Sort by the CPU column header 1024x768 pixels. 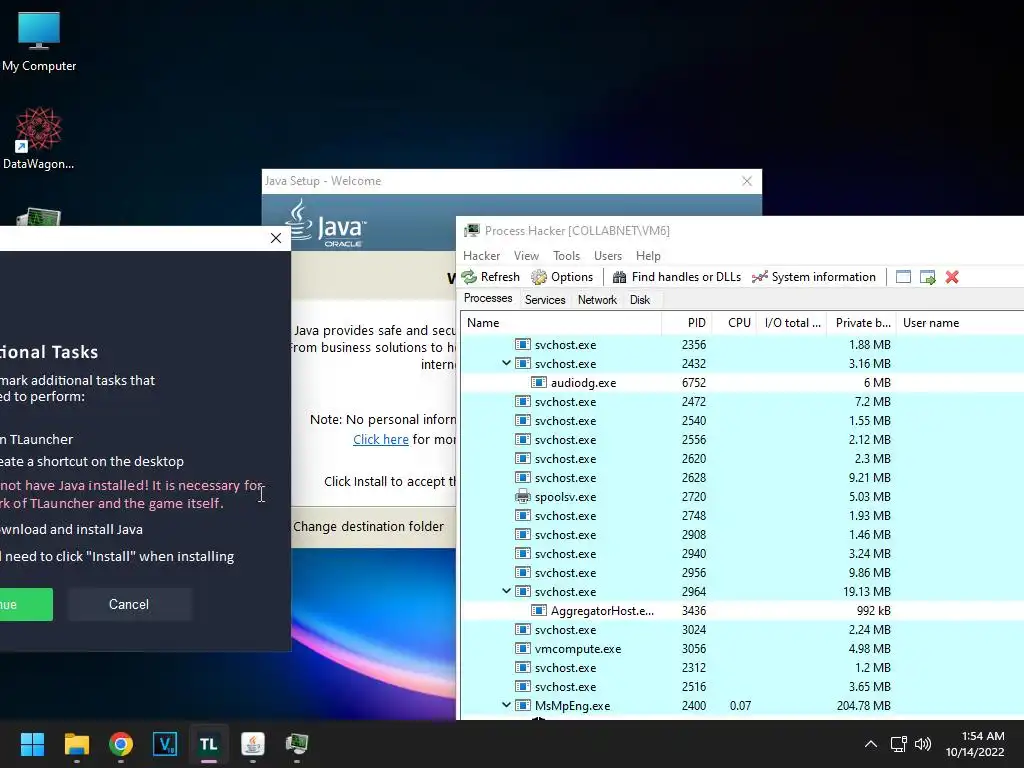(733, 323)
